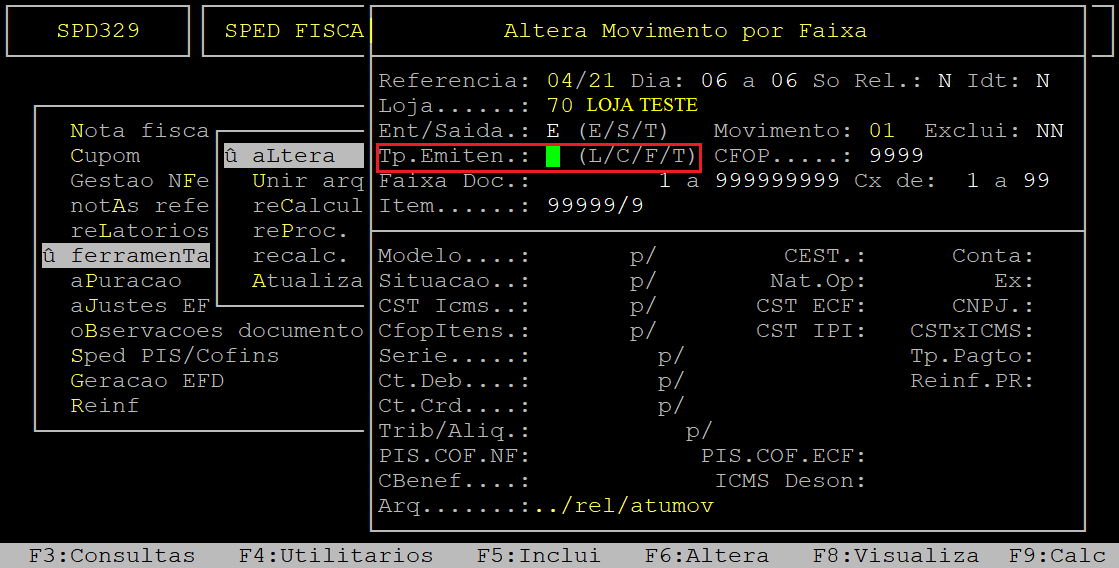Viewport: 1119px width, 568px height.
Task: Click F5:Inclui function key label
Action: 539,556
